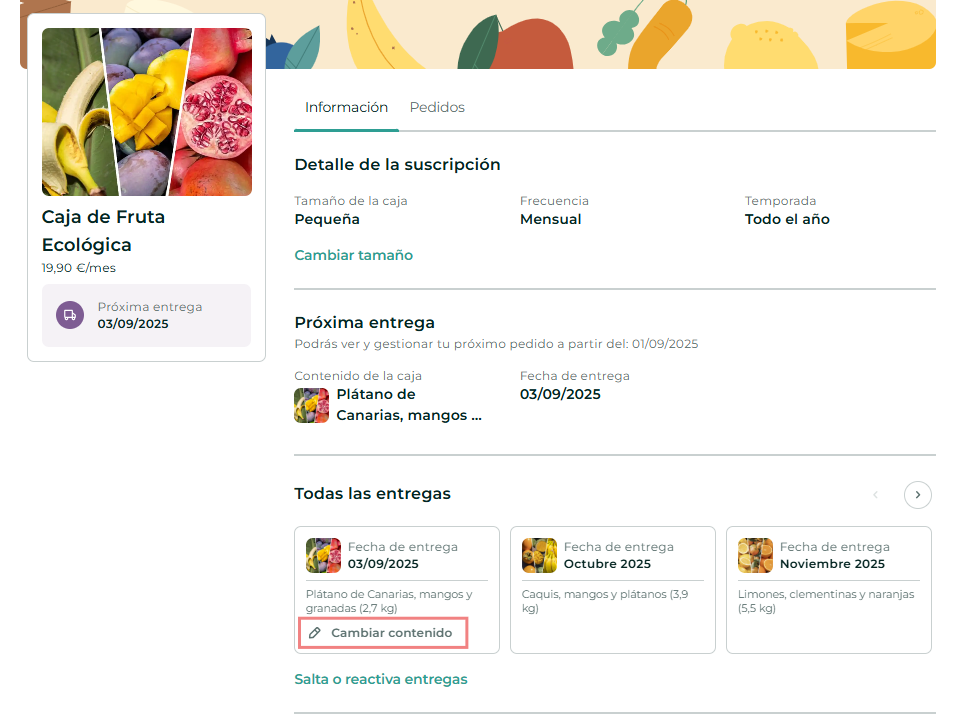
Task: Click the Cambiar contenido button
Action: click(383, 633)
